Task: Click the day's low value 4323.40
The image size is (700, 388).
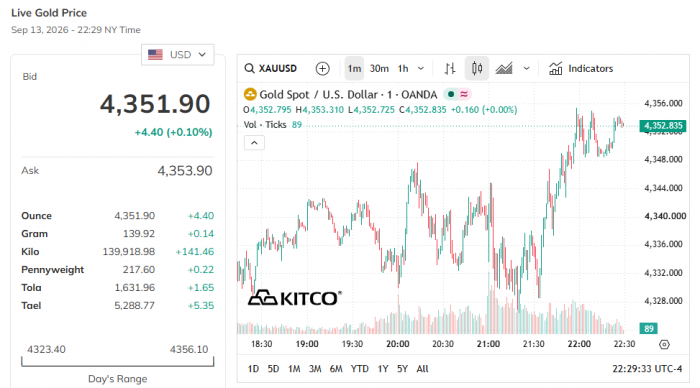Action: (x=46, y=349)
